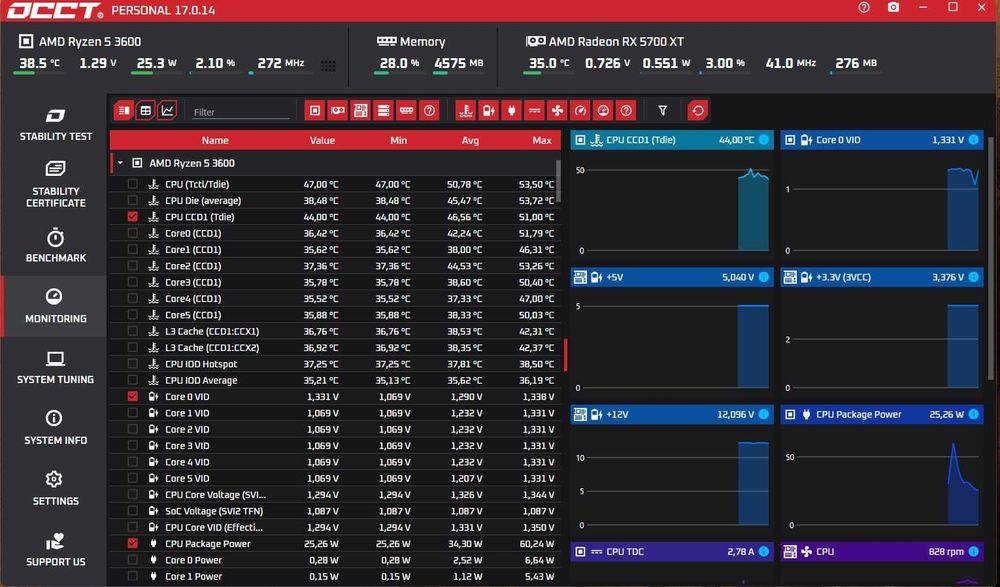
Task: Toggle temperature sensor type filter
Action: (466, 110)
